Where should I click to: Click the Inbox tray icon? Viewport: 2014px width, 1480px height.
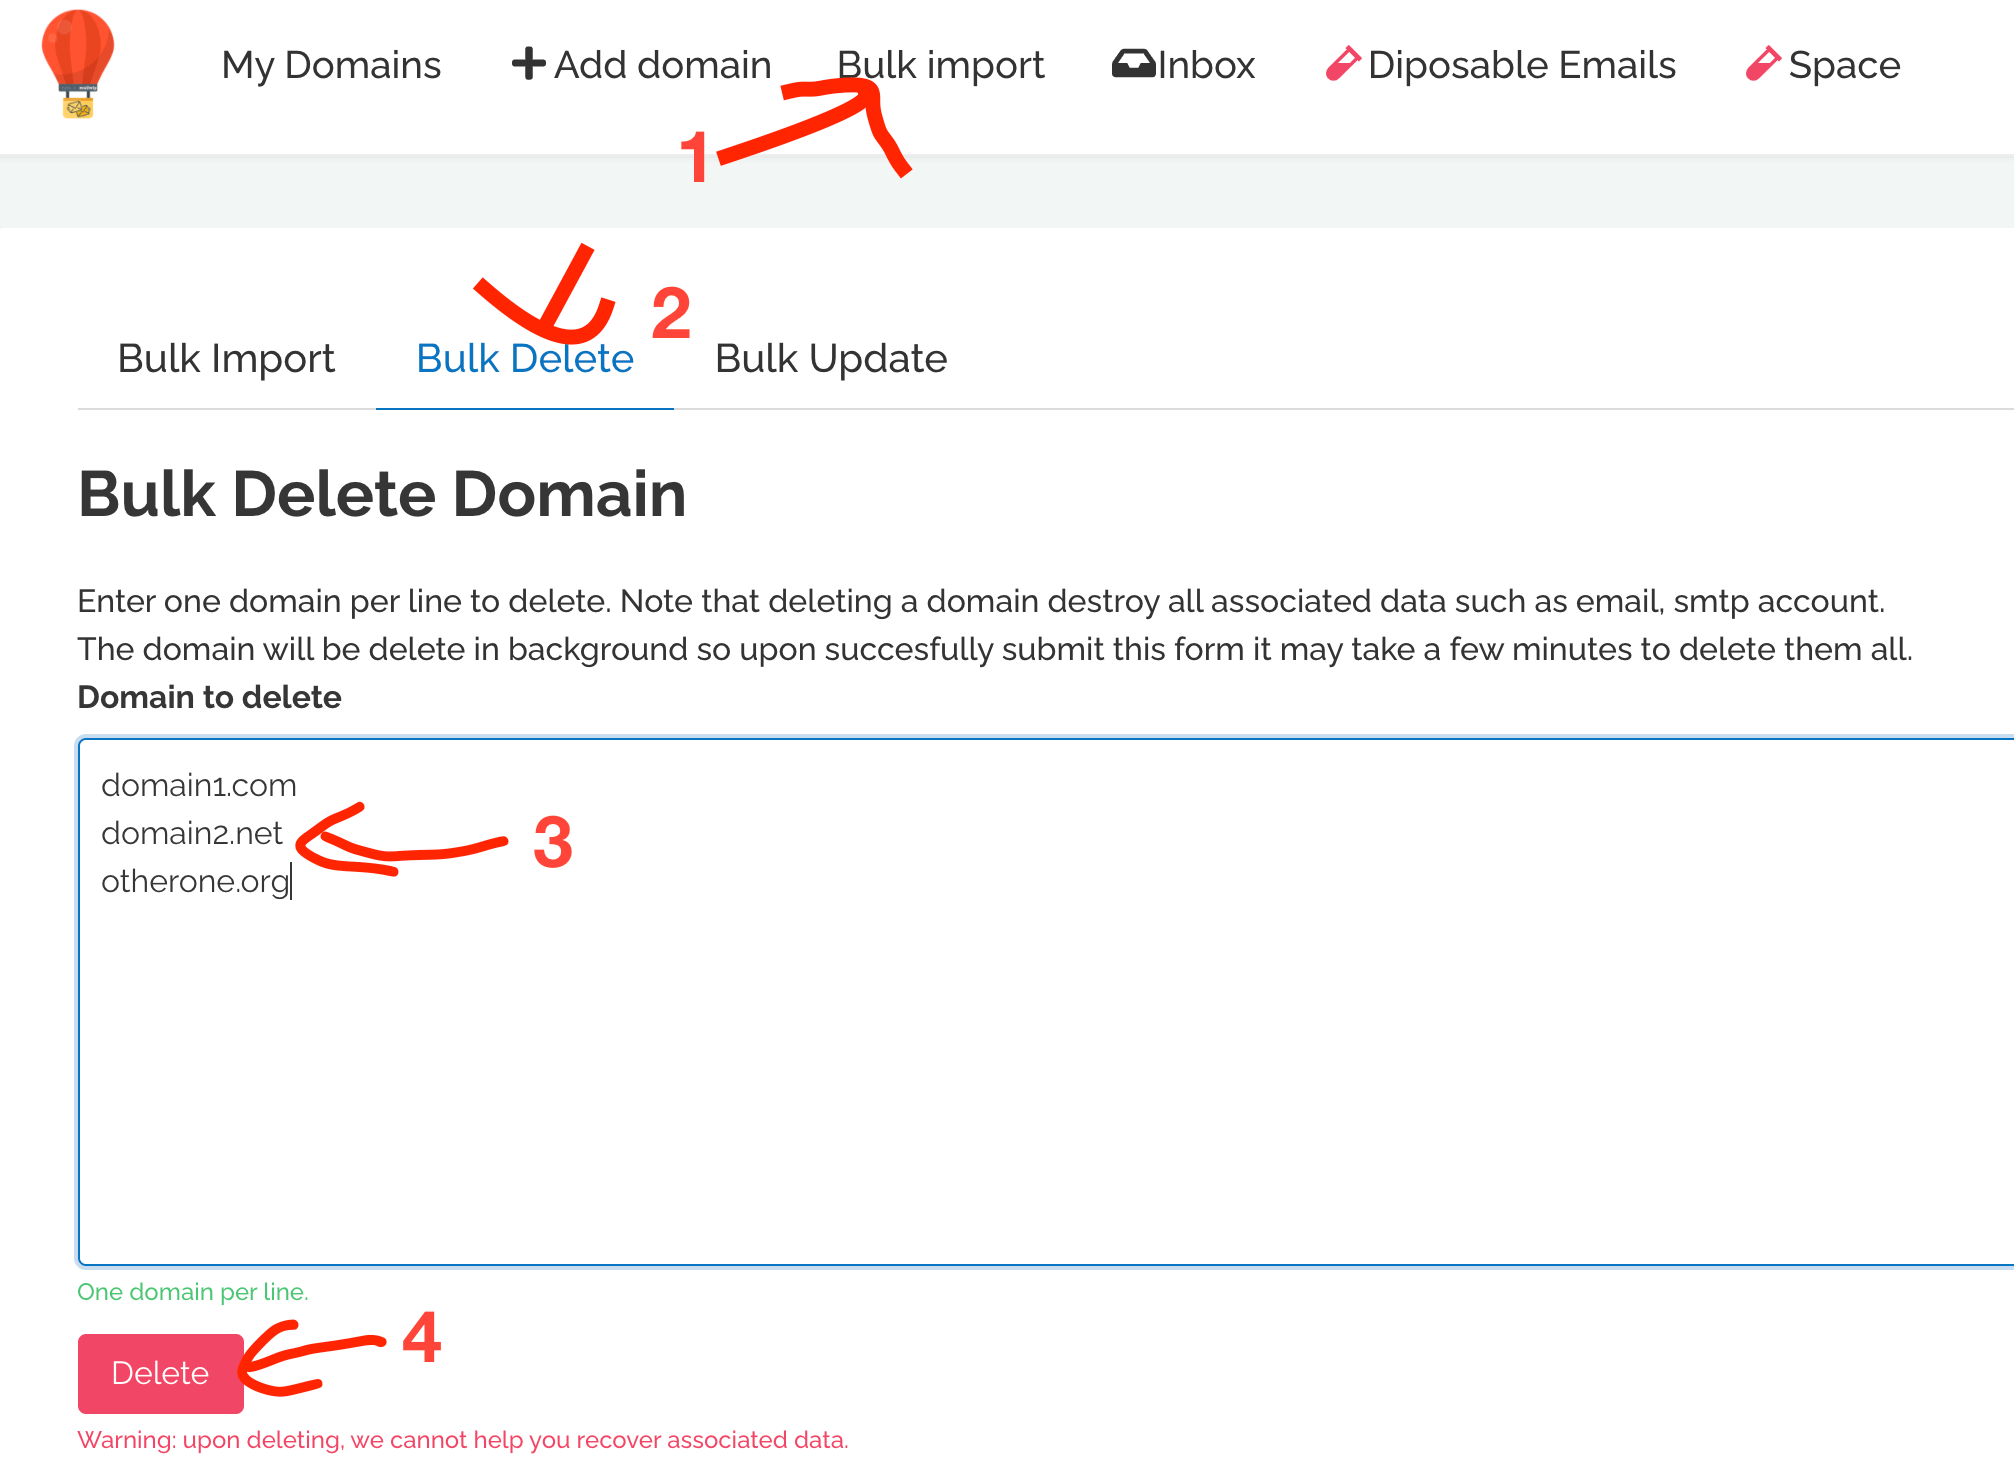pyautogui.click(x=1133, y=64)
